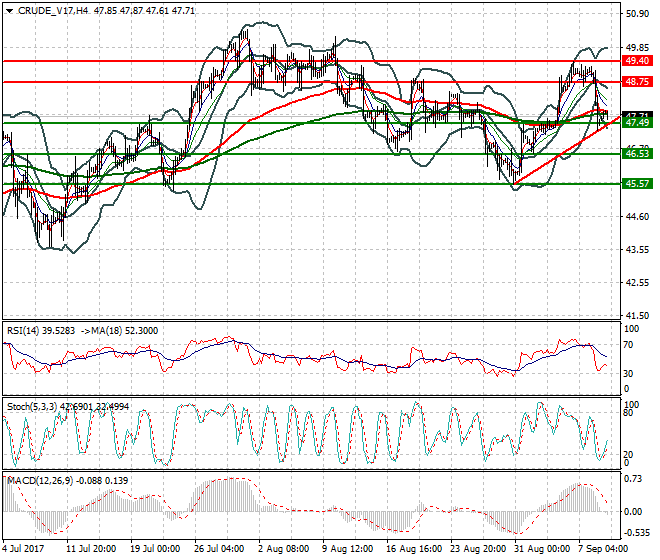Select the Stoch(5,3,3) indicator label
Screen dimensions: 660x560
point(33,407)
